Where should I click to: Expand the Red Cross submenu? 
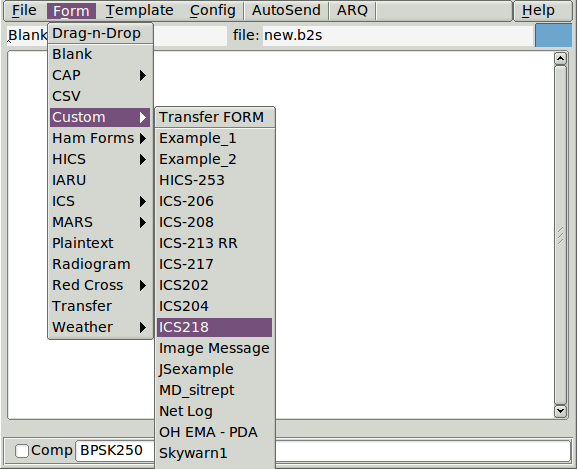(x=100, y=285)
